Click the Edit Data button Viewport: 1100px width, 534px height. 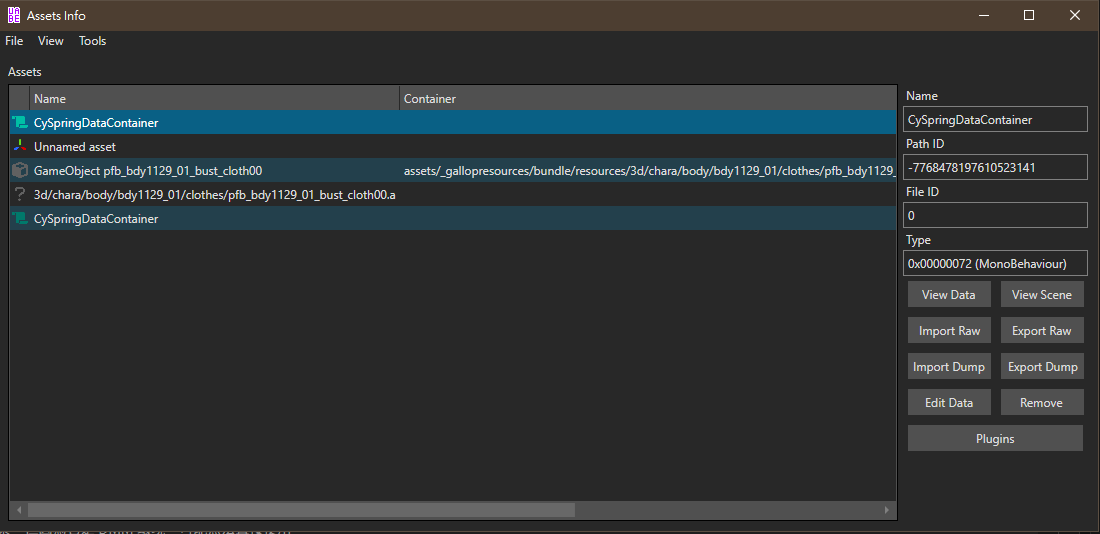949,403
